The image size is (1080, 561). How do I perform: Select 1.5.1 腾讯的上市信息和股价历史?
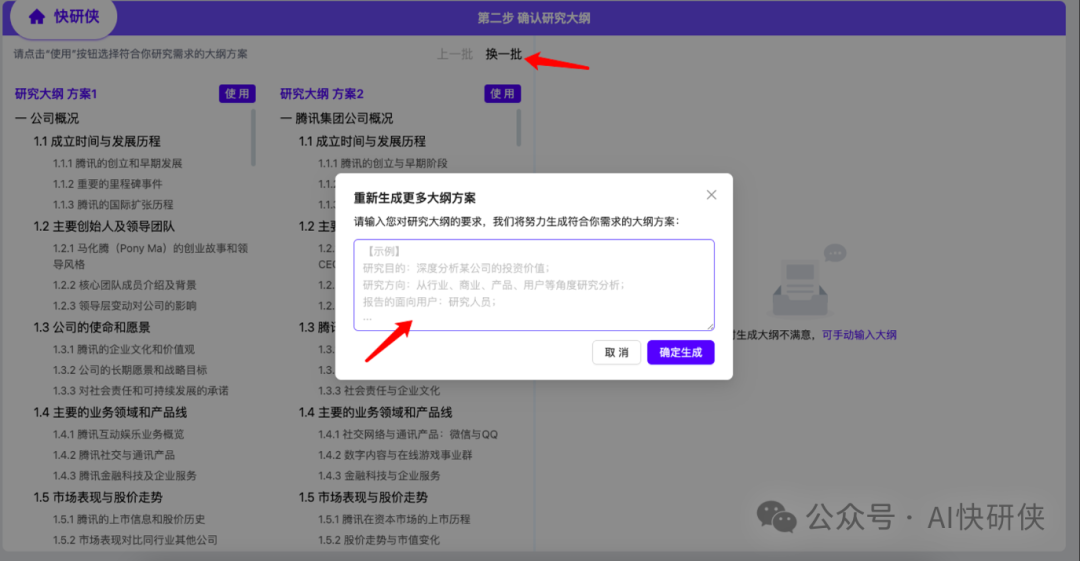pyautogui.click(x=129, y=519)
